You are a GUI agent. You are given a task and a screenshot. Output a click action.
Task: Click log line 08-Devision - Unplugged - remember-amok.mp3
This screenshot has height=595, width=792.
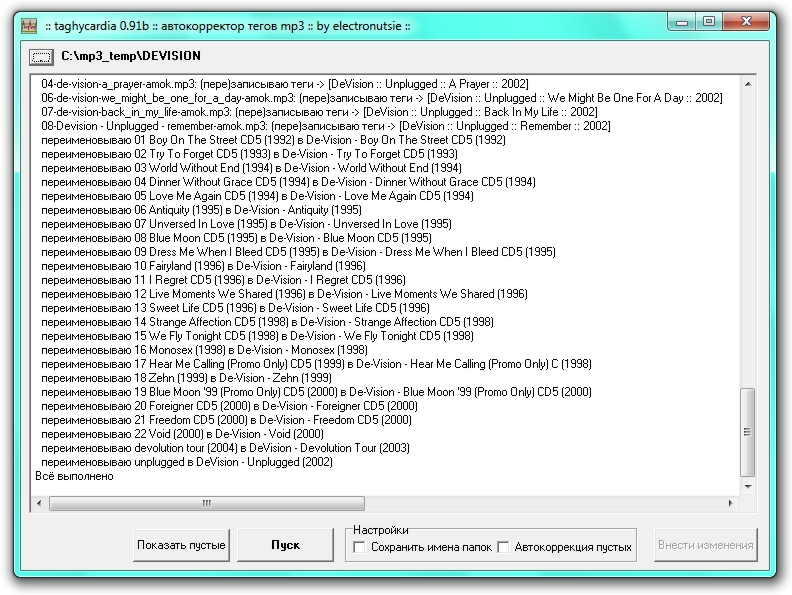(326, 126)
